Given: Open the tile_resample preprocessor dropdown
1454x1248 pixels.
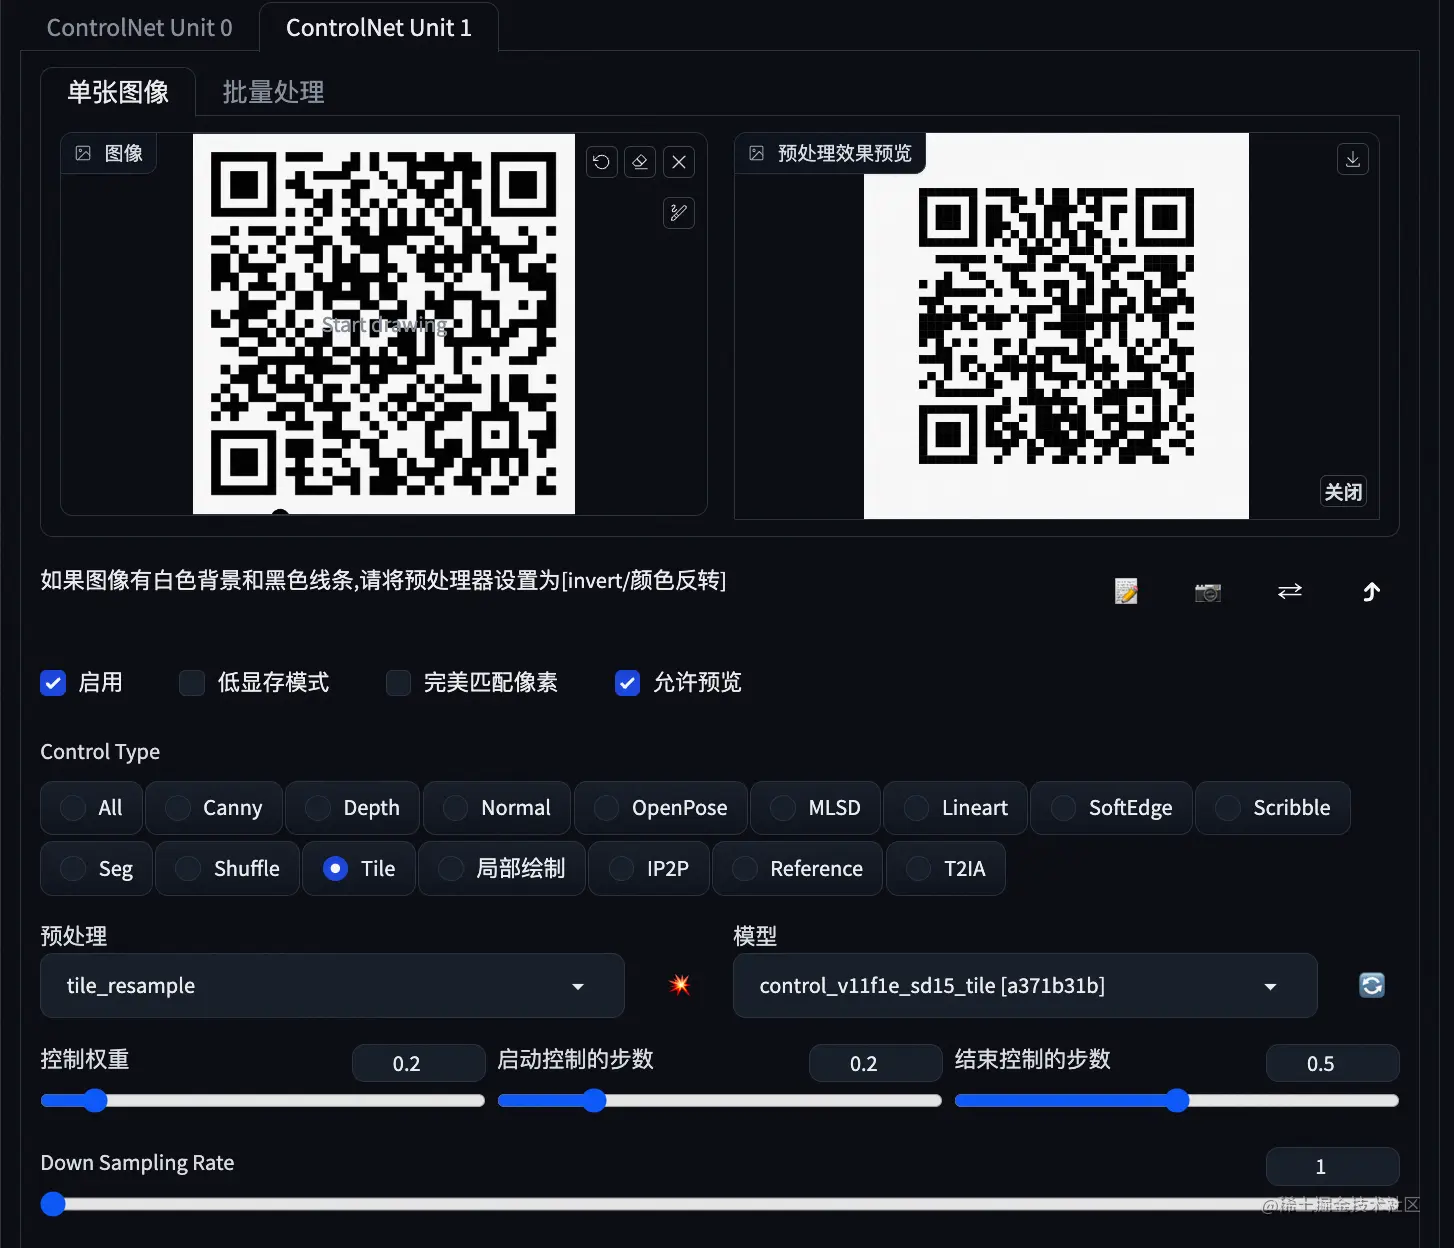Looking at the screenshot, I should click(332, 986).
